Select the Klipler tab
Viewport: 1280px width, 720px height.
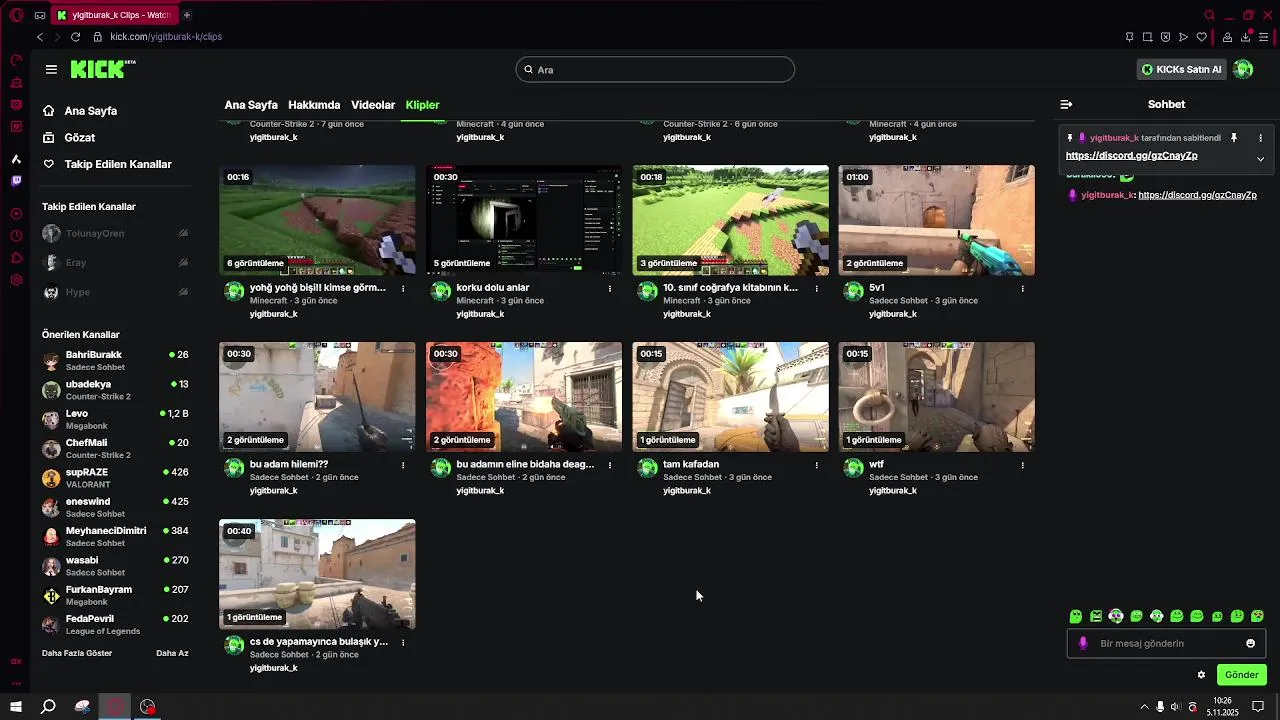[x=422, y=105]
